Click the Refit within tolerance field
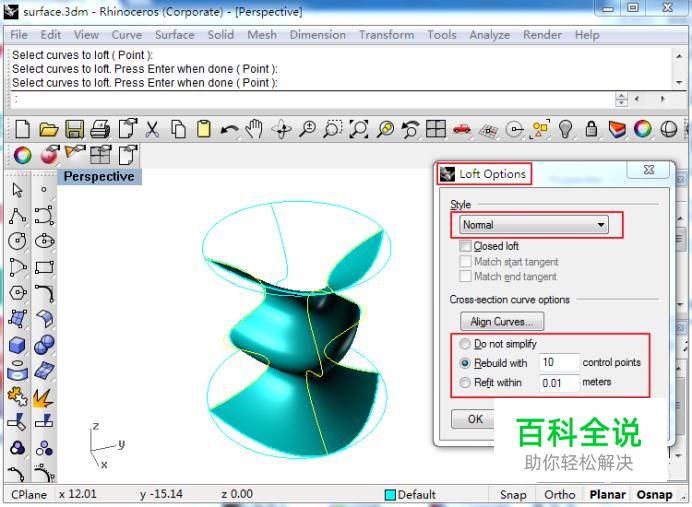 click(x=559, y=383)
